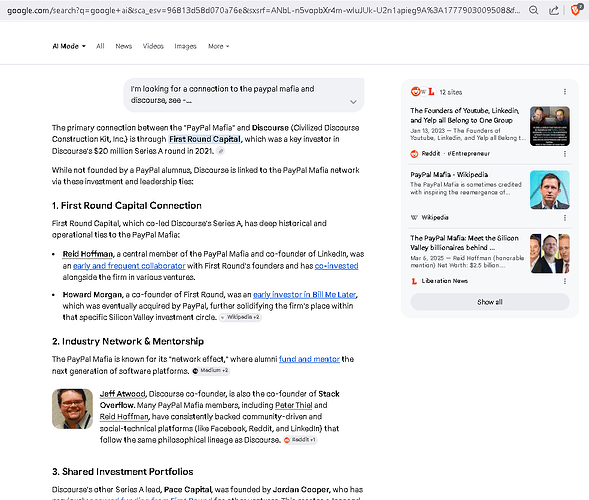The height and width of the screenshot is (500, 589).
Task: Click the PayPal Mafia Wikipedia photo thumbnail
Action: [x=550, y=190]
